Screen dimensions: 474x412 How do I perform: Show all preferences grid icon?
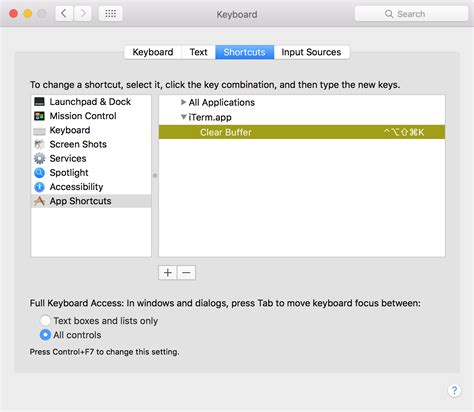(x=111, y=14)
